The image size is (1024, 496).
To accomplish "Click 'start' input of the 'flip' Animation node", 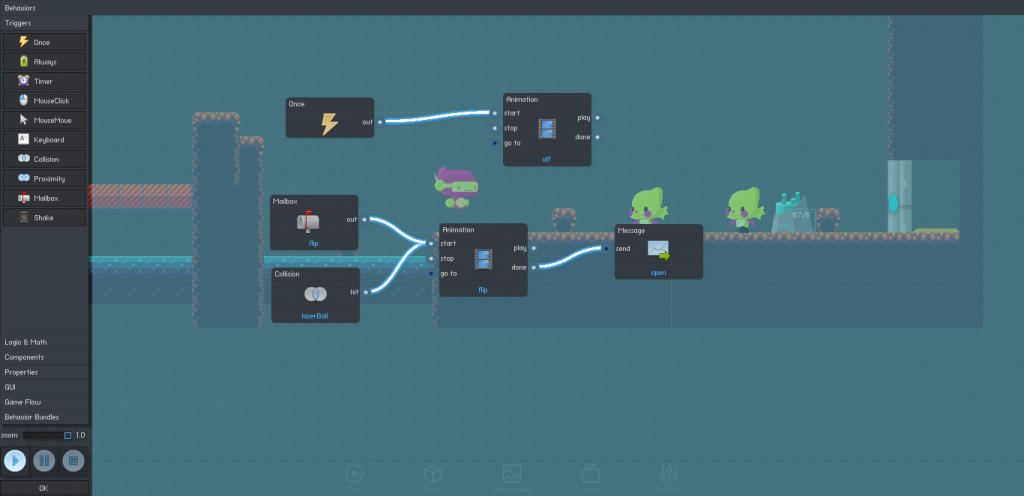I will tap(431, 243).
